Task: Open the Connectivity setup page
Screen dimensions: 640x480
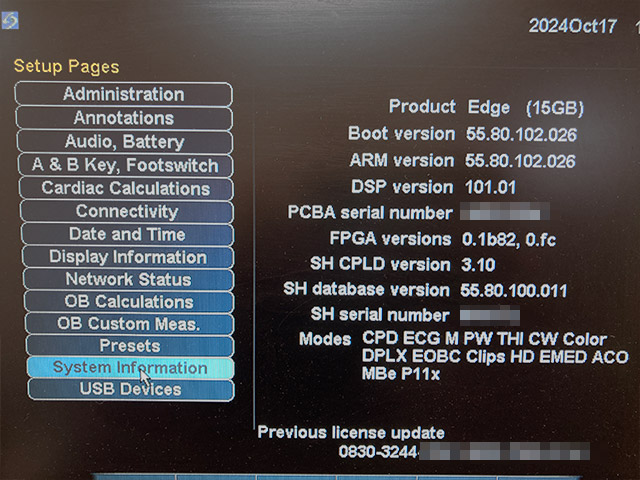Action: tap(127, 211)
